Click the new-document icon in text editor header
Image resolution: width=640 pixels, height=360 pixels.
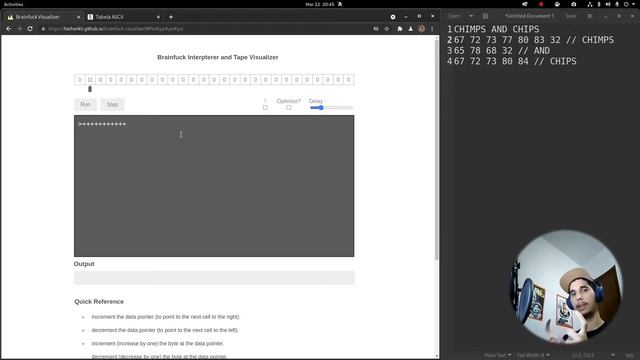(x=485, y=16)
